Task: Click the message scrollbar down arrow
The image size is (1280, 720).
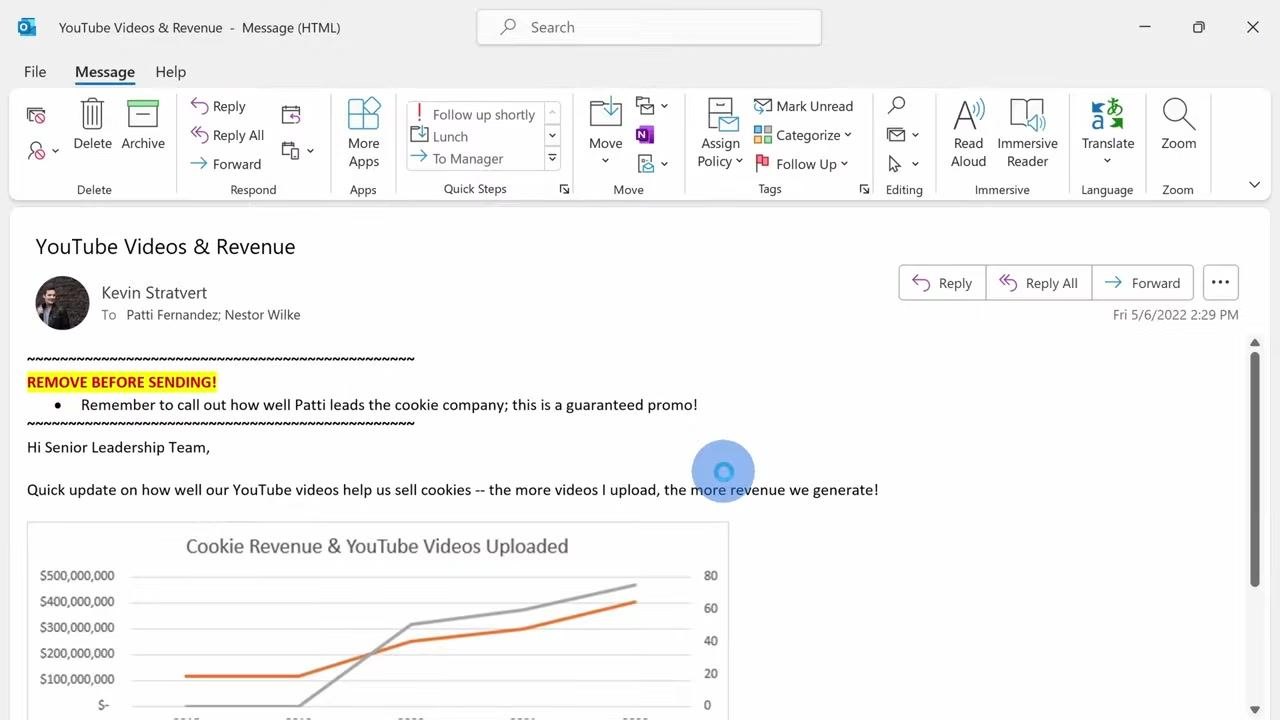Action: coord(1254,710)
